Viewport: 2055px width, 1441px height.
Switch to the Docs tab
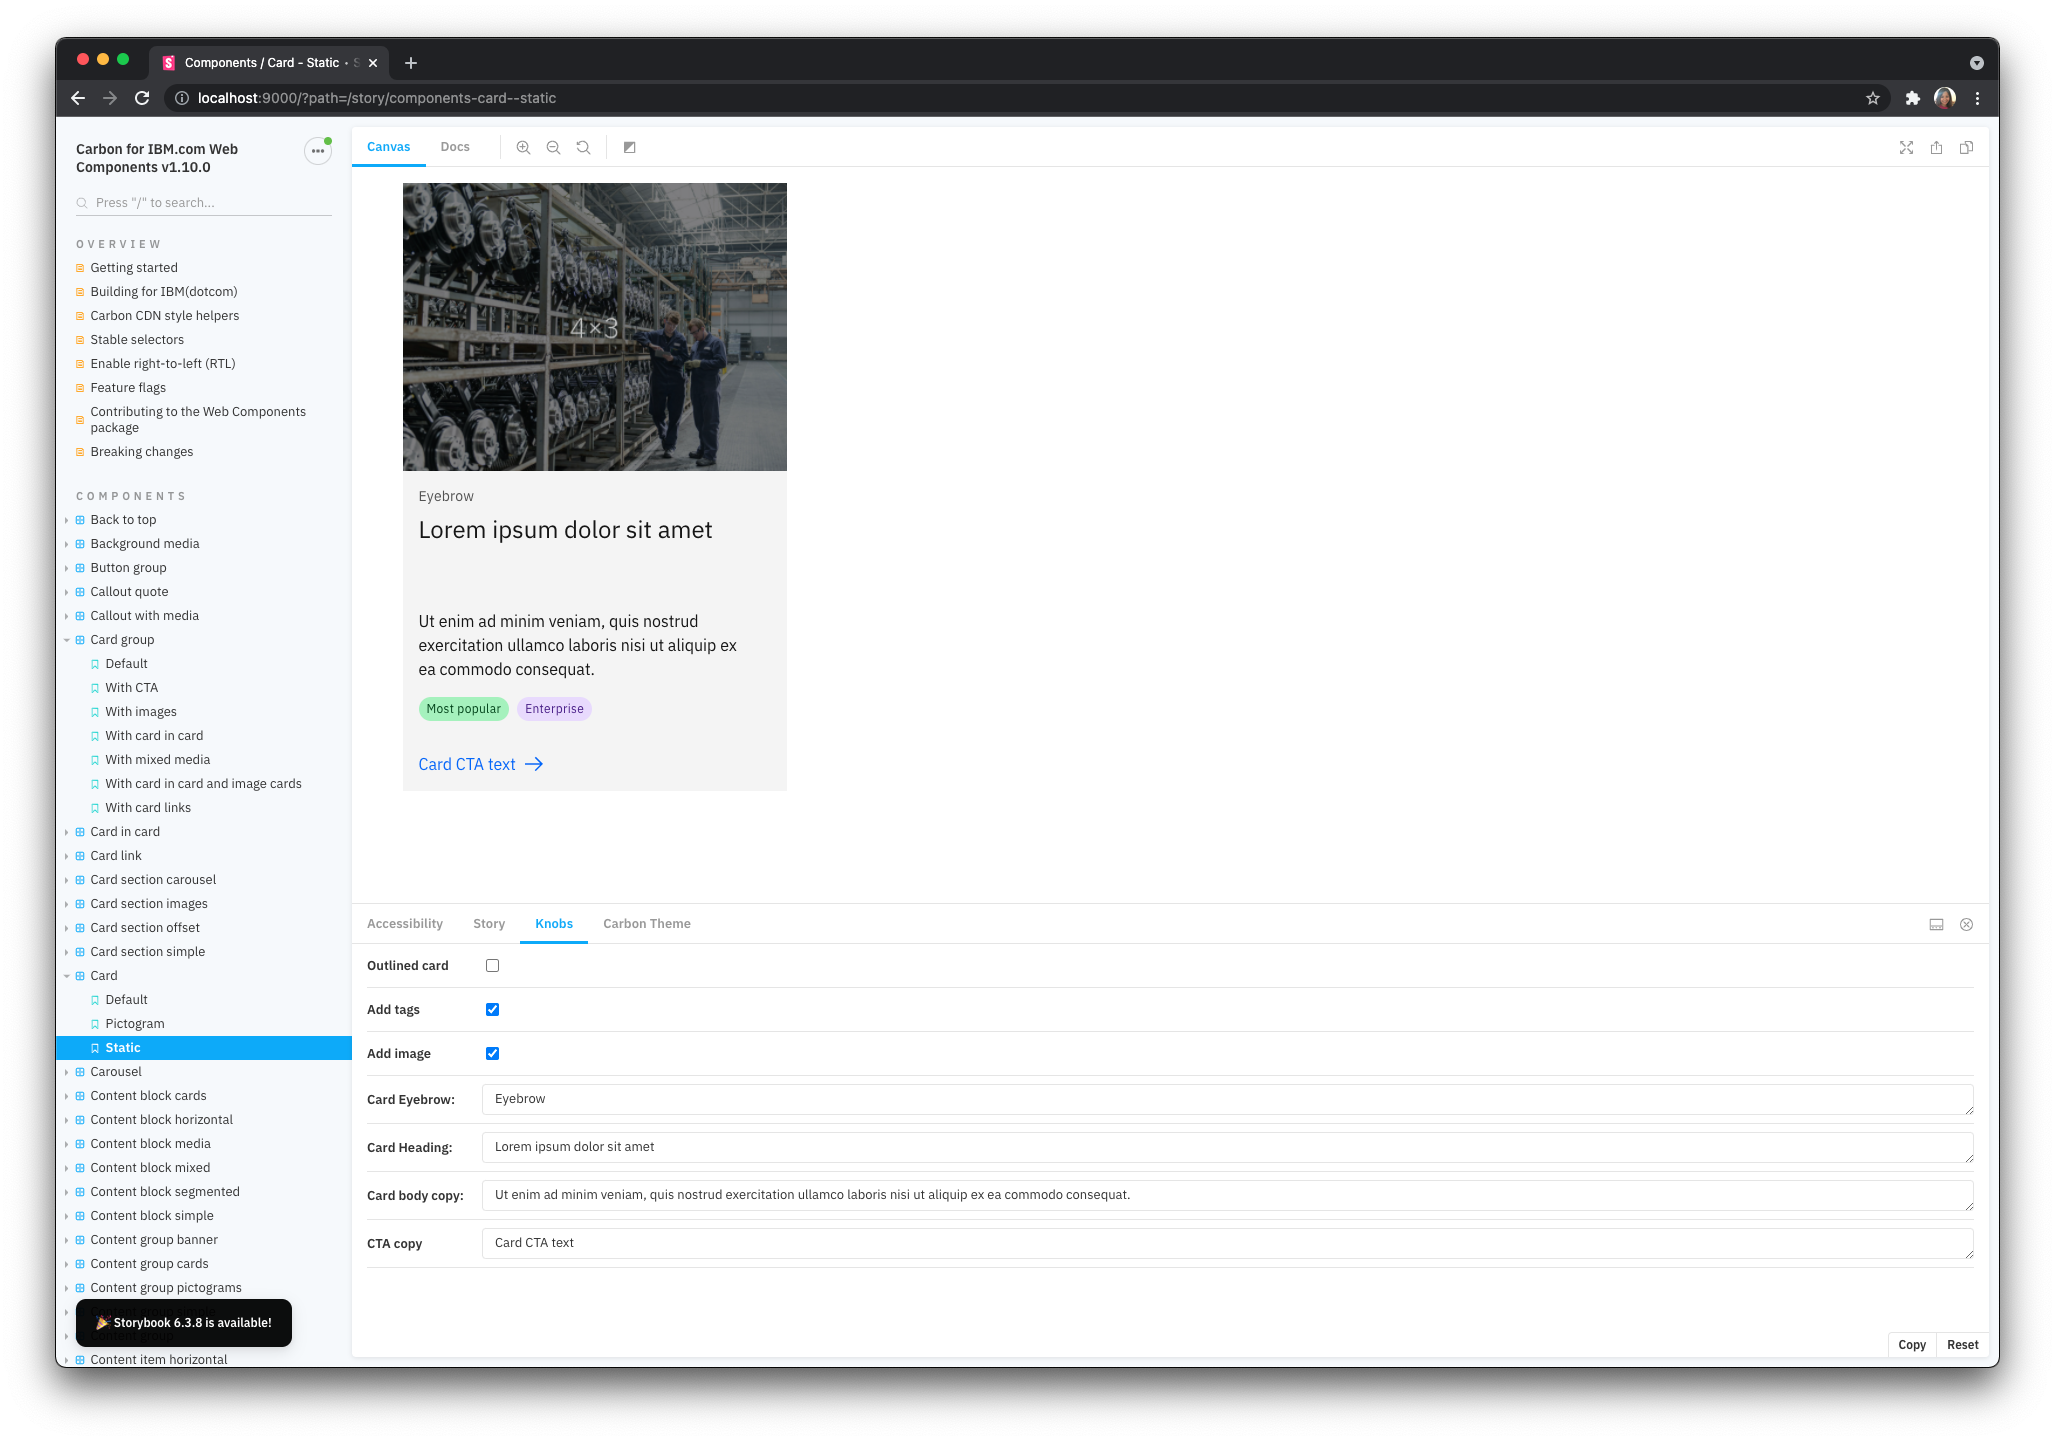[455, 147]
